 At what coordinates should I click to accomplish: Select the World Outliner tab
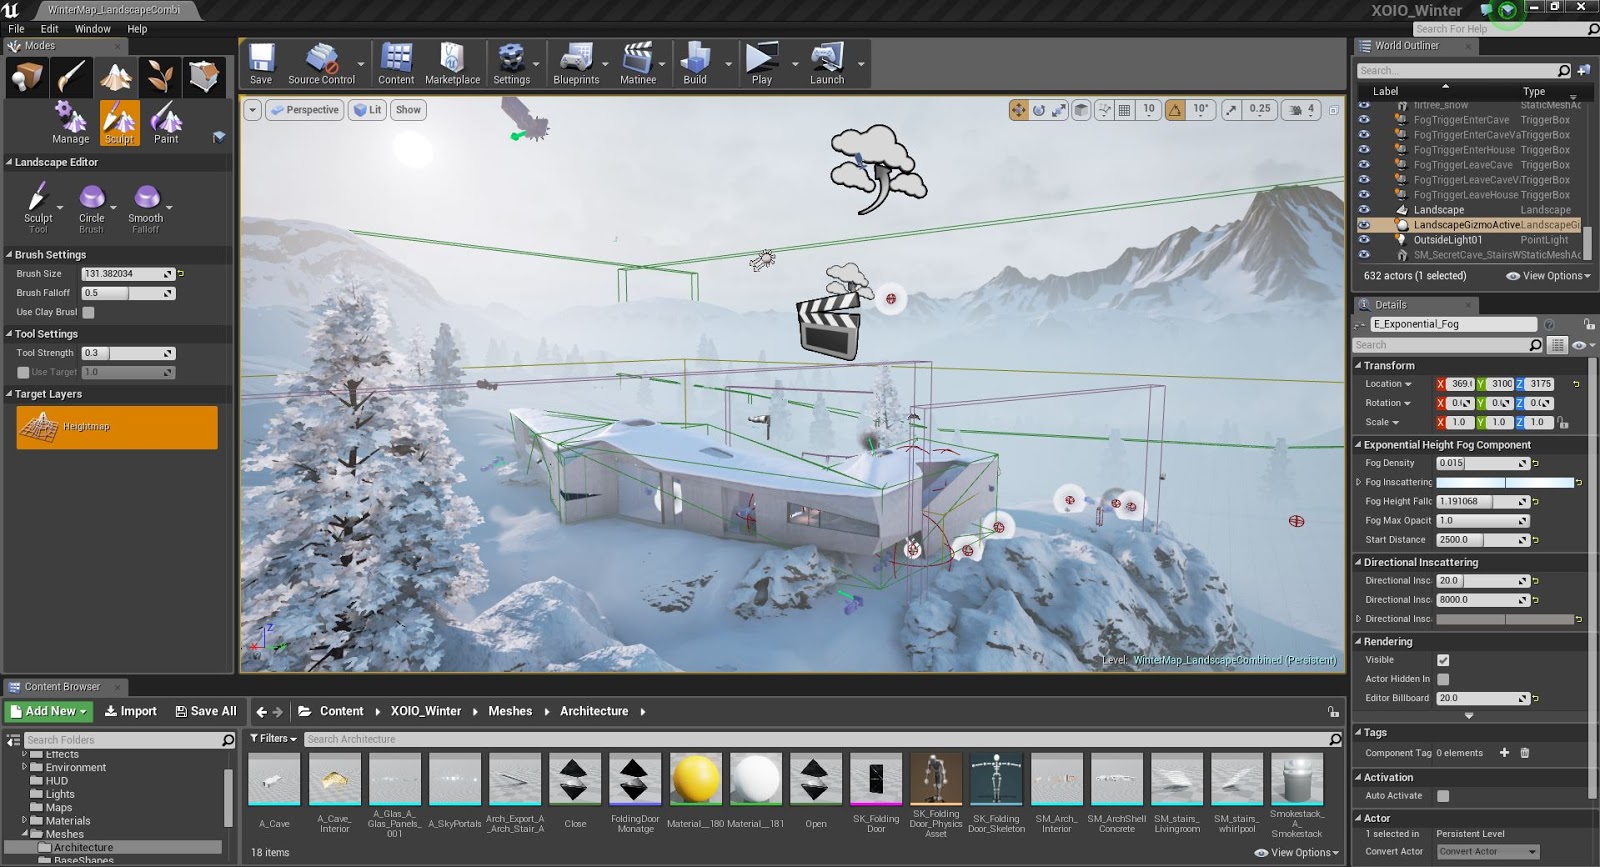pos(1406,46)
